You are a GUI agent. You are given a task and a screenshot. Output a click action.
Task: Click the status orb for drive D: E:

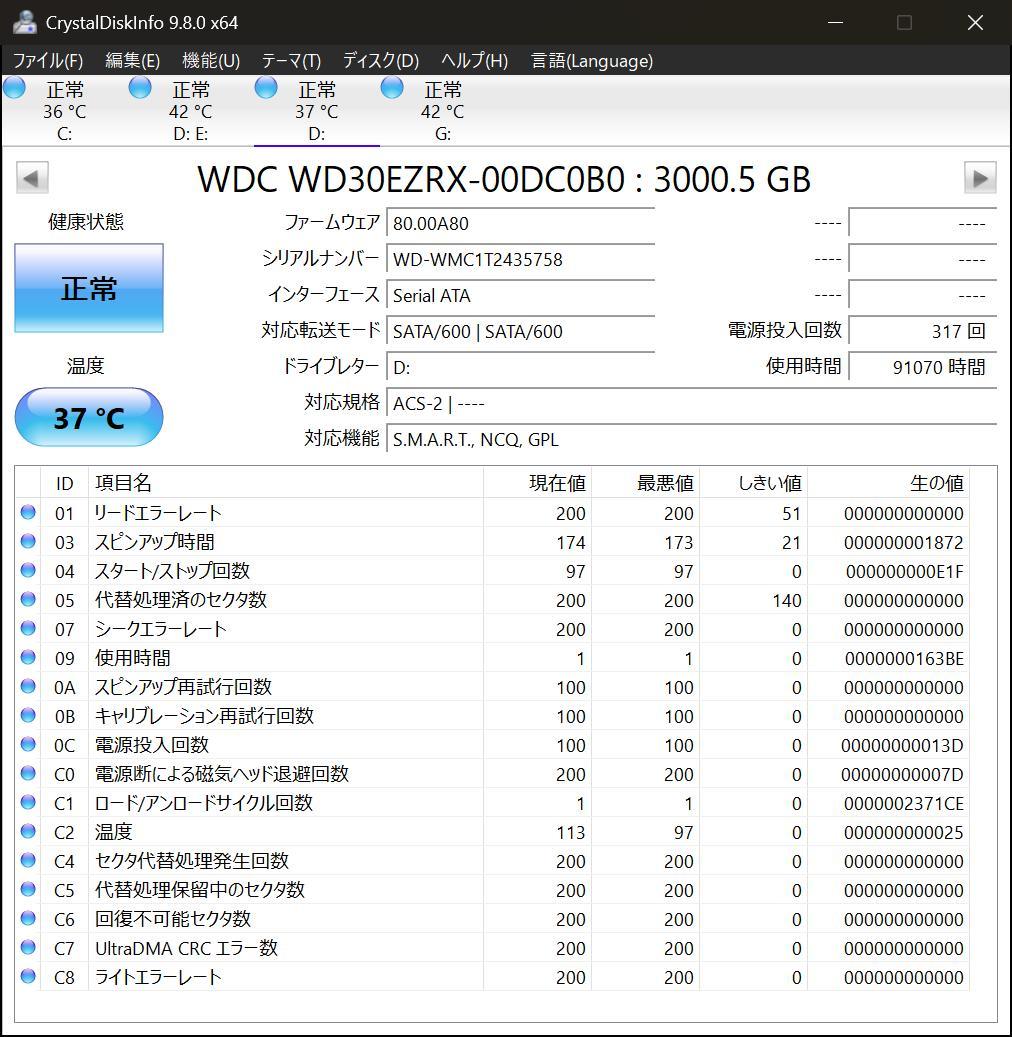pos(140,87)
